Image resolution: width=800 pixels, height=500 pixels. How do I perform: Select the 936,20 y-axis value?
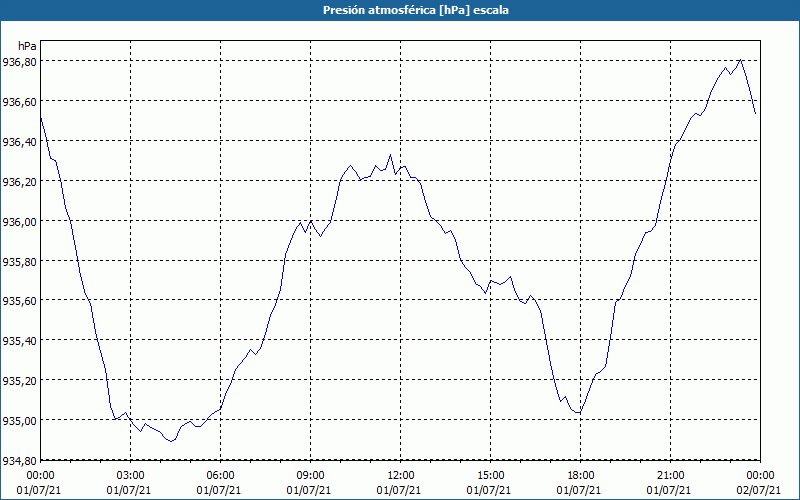pyautogui.click(x=19, y=182)
